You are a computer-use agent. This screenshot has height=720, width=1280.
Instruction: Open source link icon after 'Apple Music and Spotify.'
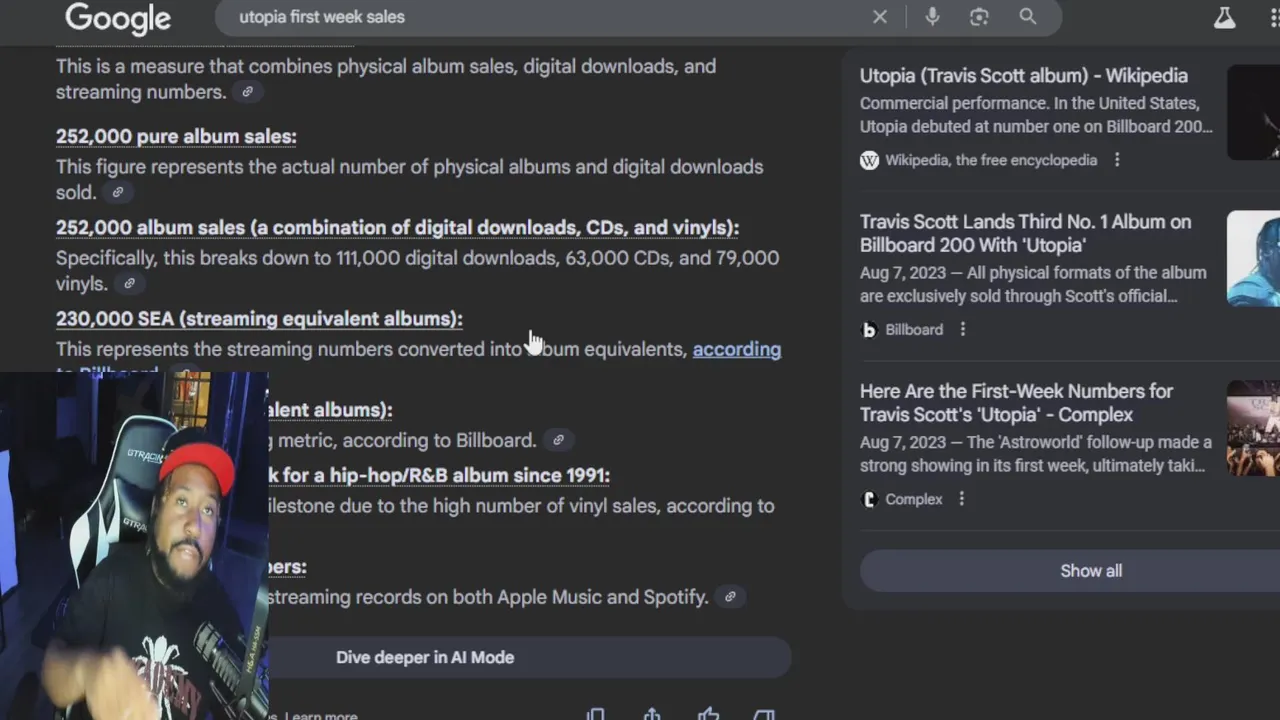tap(730, 597)
